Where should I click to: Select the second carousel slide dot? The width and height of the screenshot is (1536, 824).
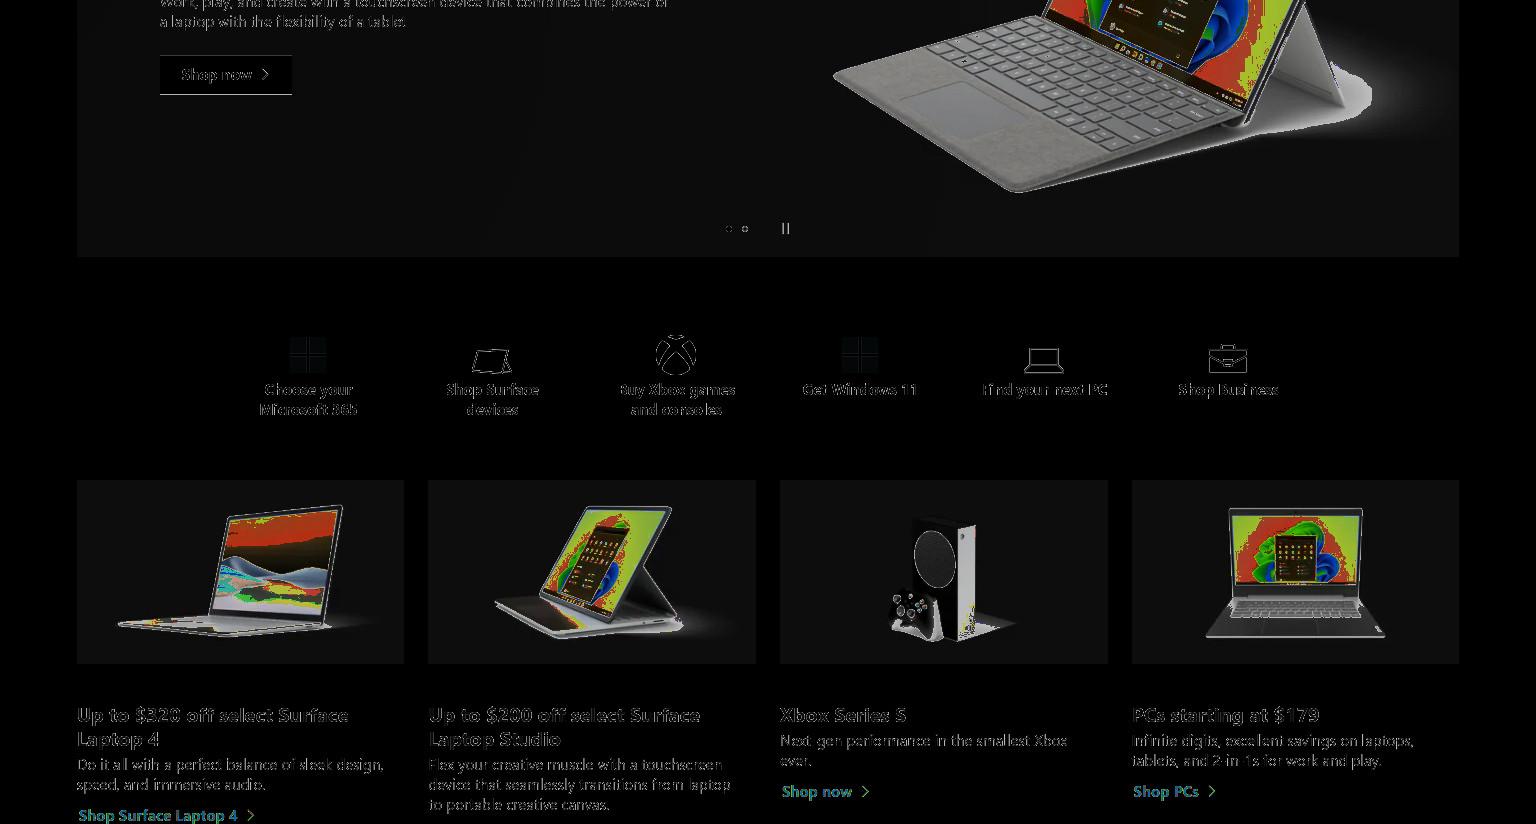745,228
